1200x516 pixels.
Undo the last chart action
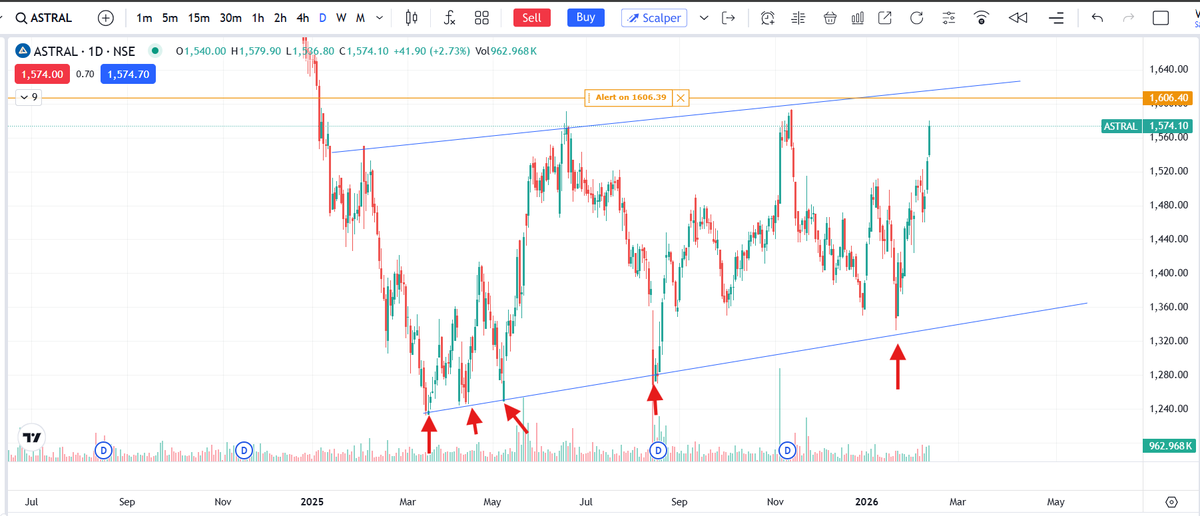(x=1098, y=18)
